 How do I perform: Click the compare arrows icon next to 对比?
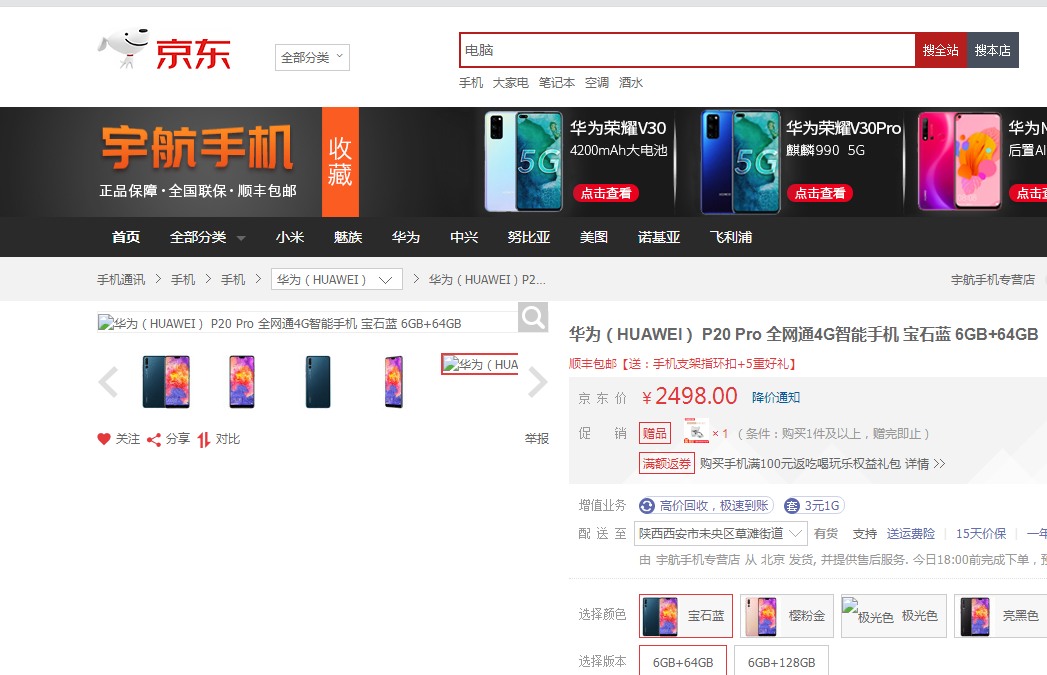204,439
